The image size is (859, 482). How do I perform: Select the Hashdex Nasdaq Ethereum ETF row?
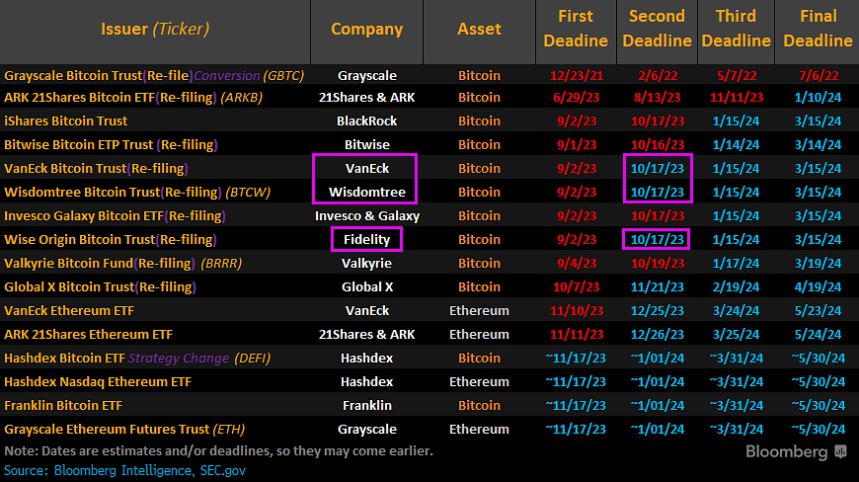pyautogui.click(x=97, y=381)
